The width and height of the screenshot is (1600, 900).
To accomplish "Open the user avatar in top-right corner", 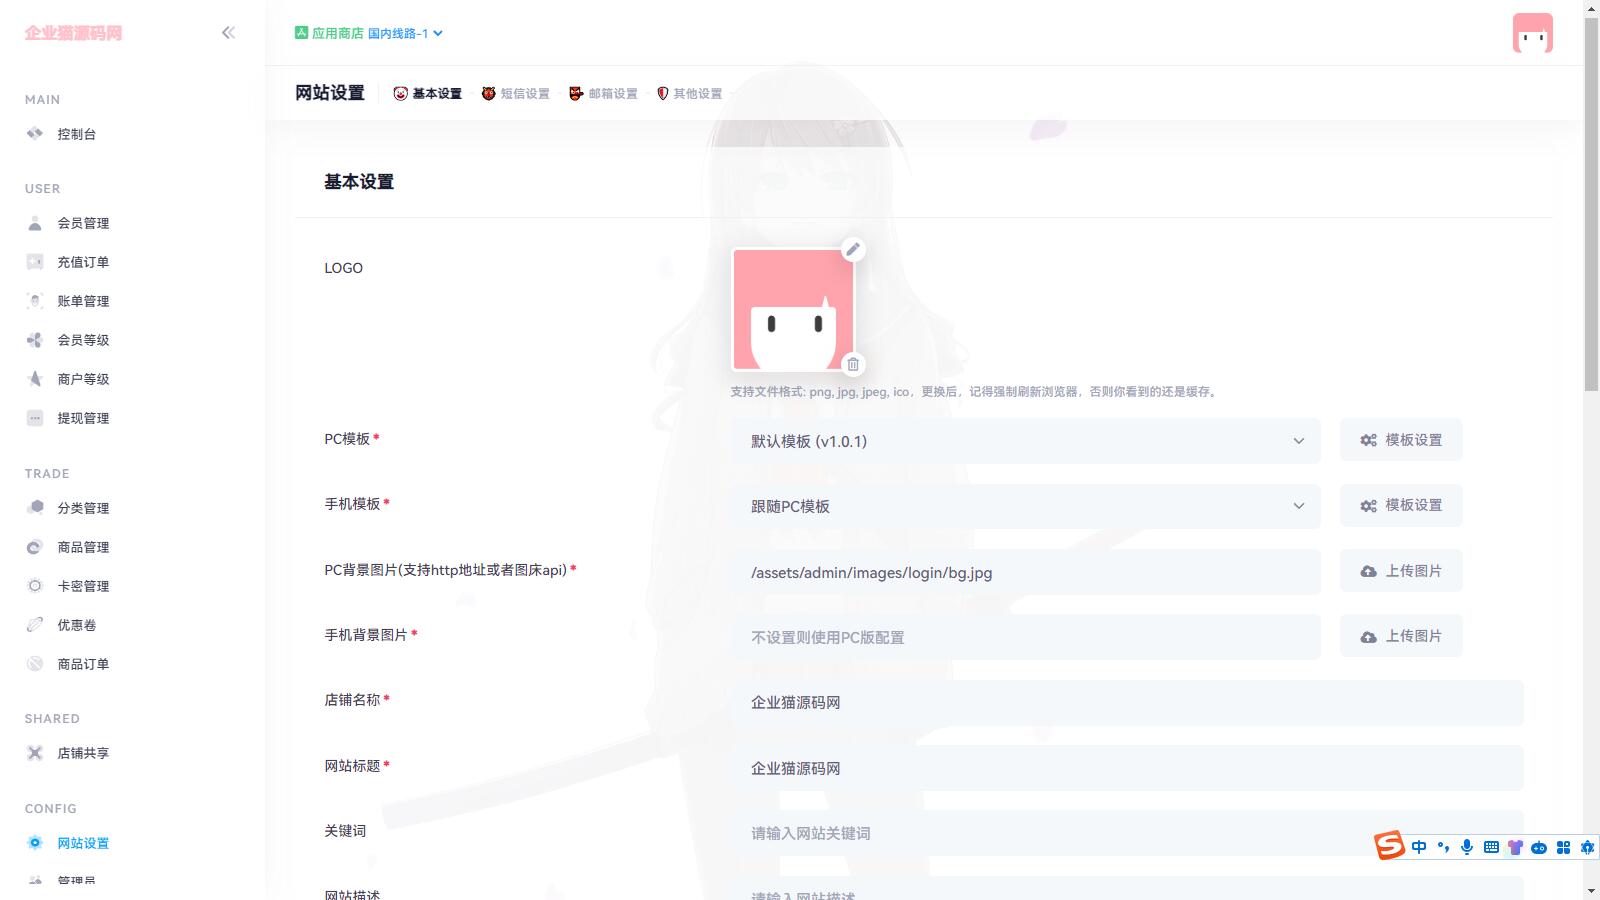I will [x=1532, y=33].
